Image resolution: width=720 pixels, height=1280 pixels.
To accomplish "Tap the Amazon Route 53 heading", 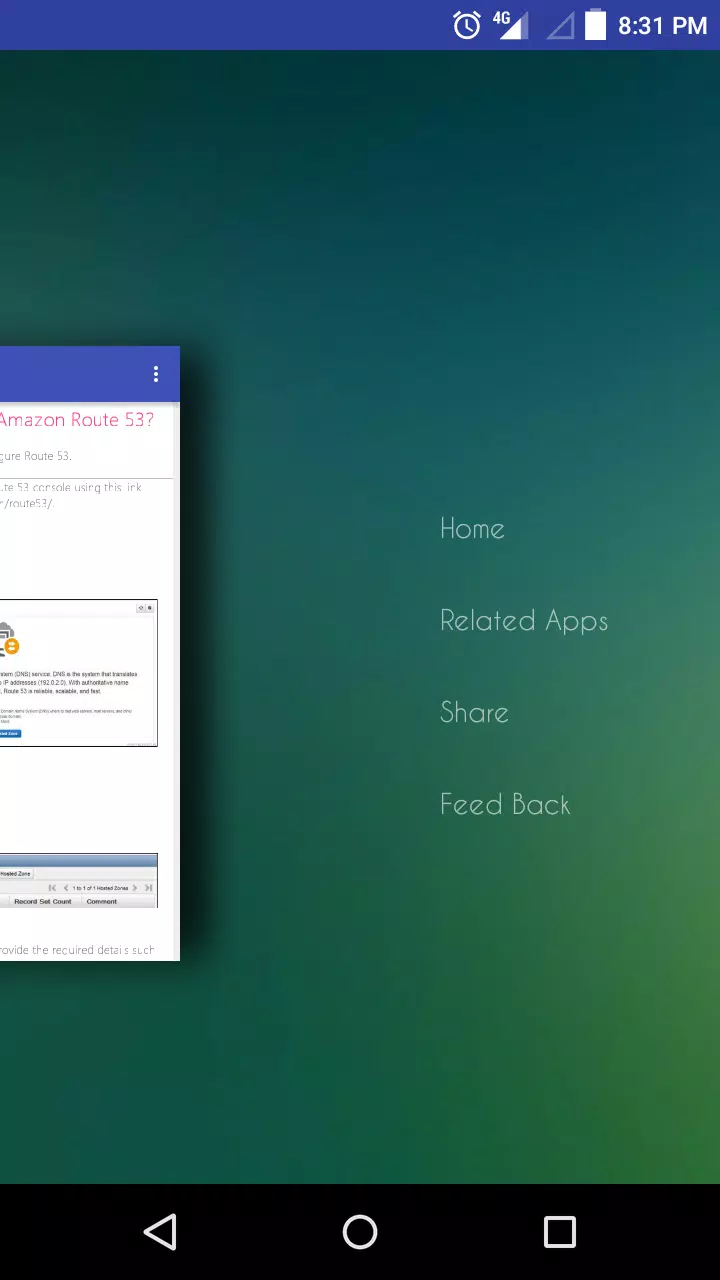I will tap(77, 420).
